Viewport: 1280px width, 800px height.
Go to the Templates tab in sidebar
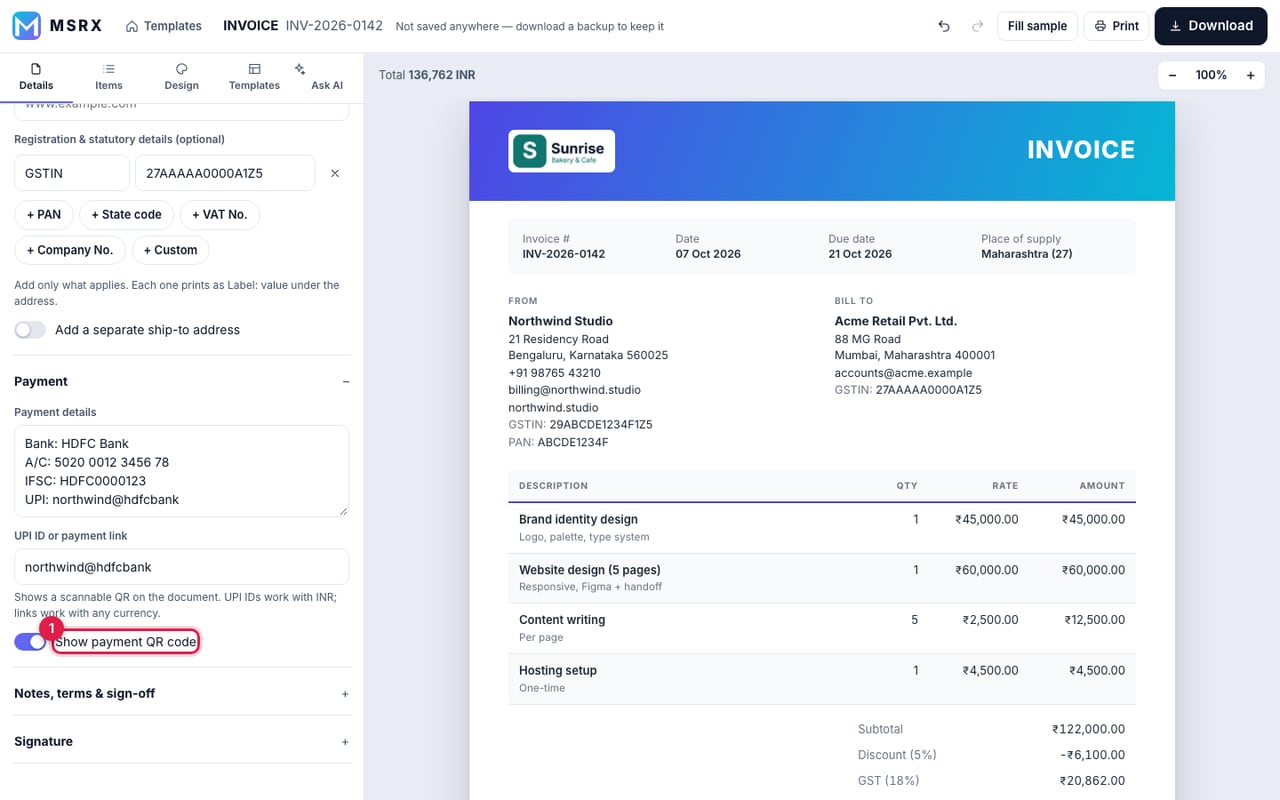254,77
